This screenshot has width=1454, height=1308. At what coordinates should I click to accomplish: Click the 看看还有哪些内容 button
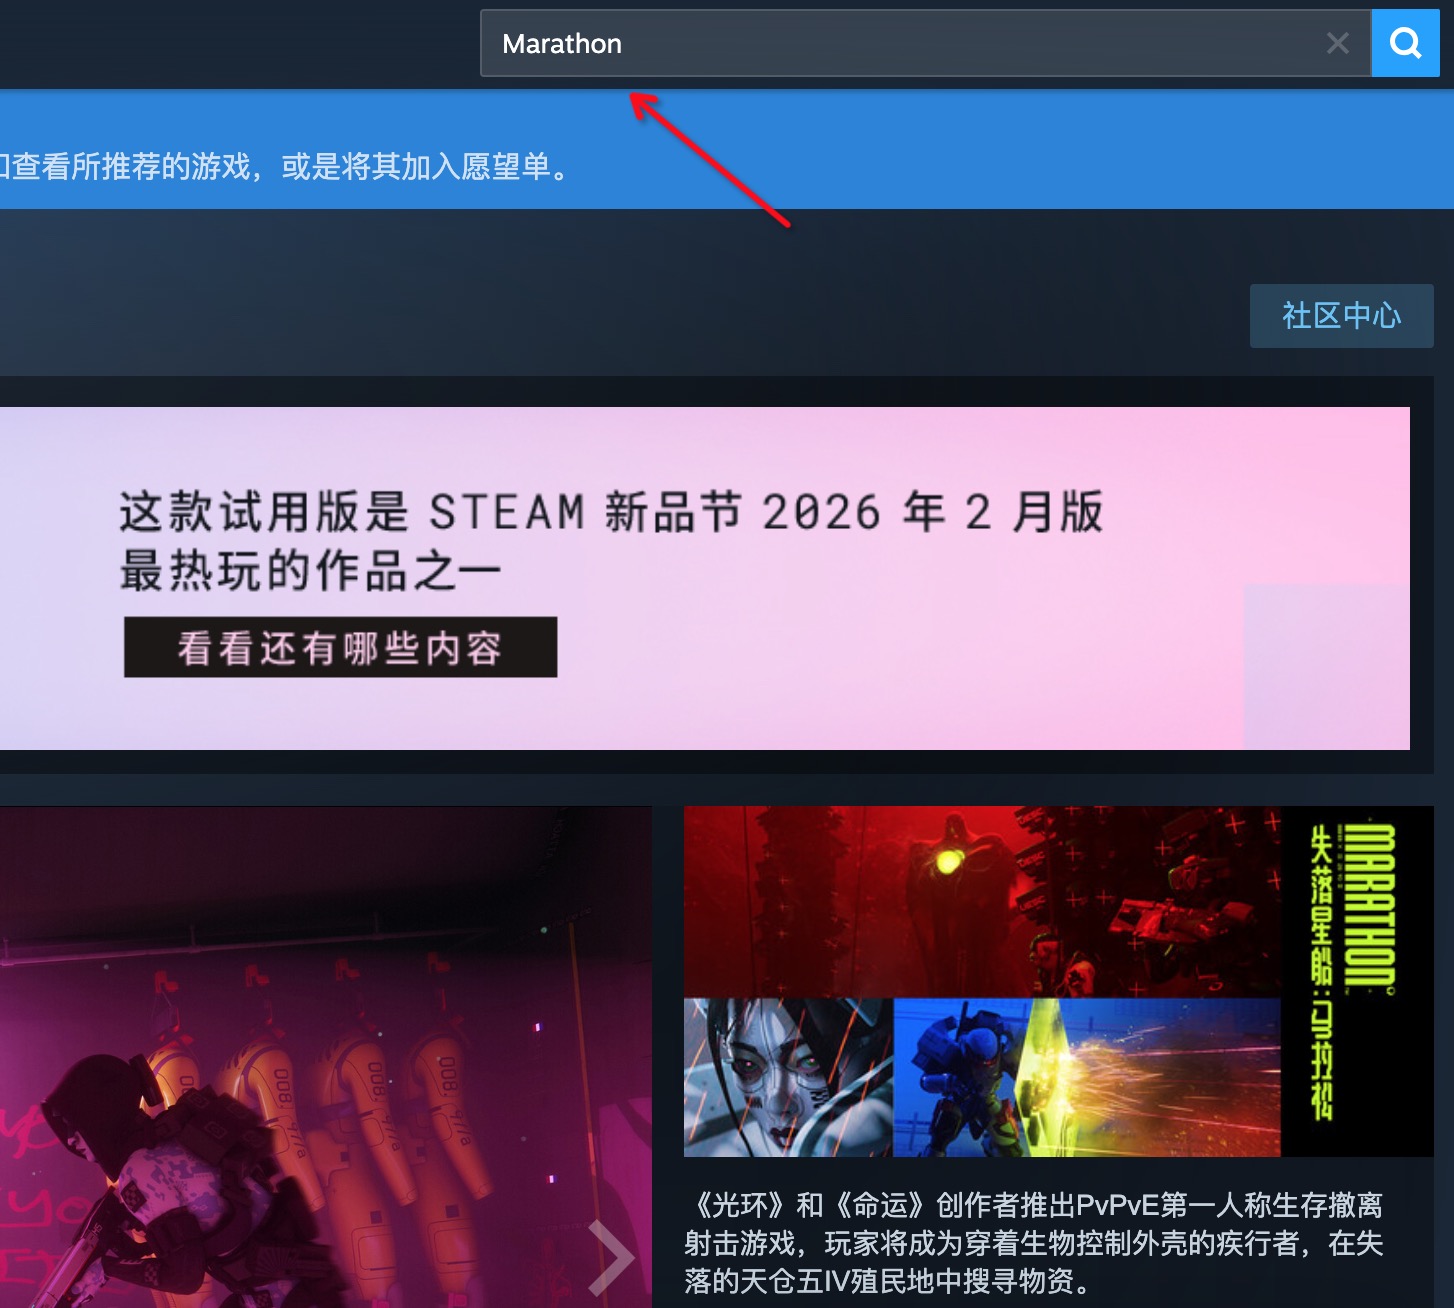(340, 647)
